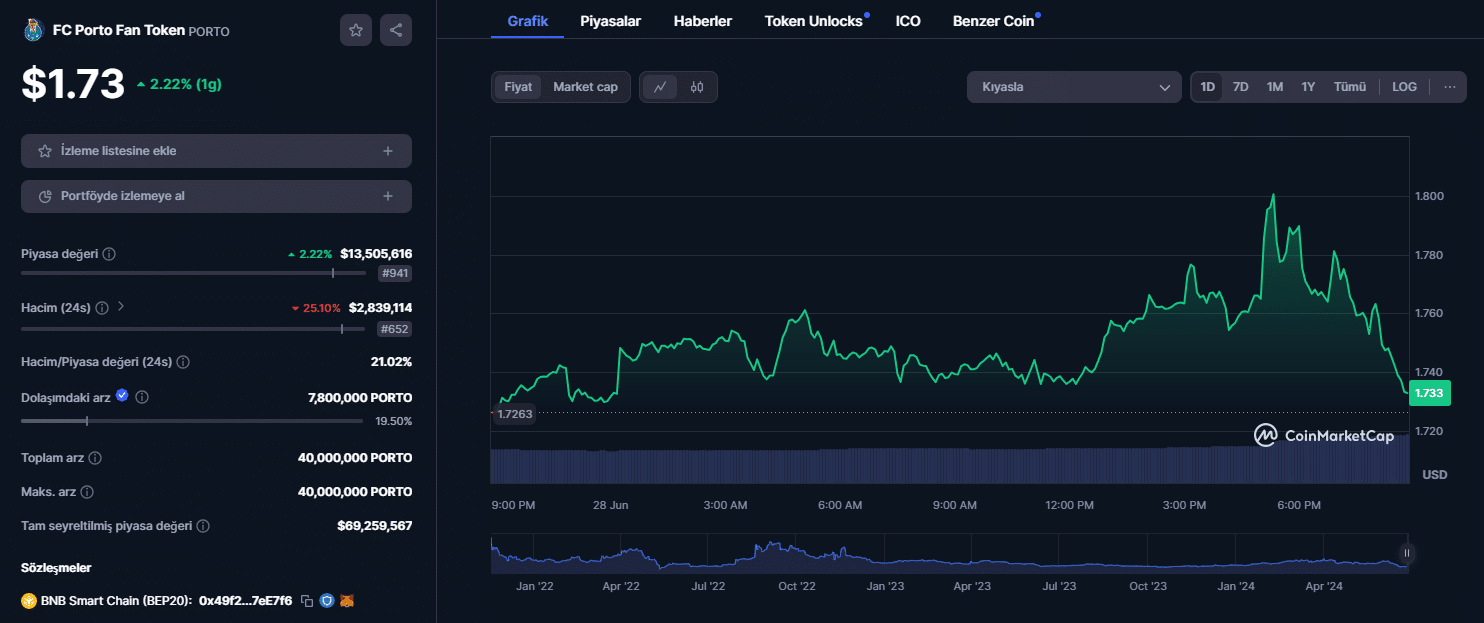The image size is (1484, 623).
Task: Click plus icon on Portföyde izlemeye al
Action: point(388,196)
